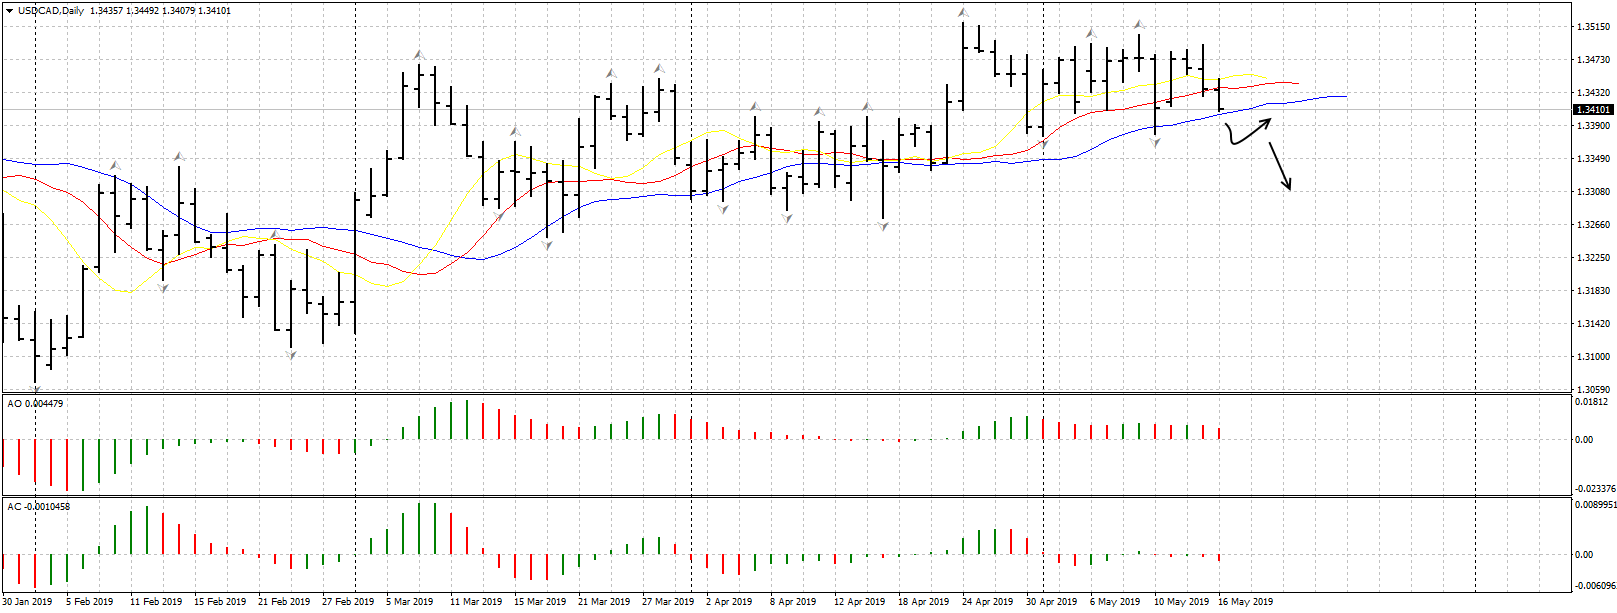Click the down fractal arrow under the mid-April low bar
Screen dimensions: 1617x613
point(883,227)
